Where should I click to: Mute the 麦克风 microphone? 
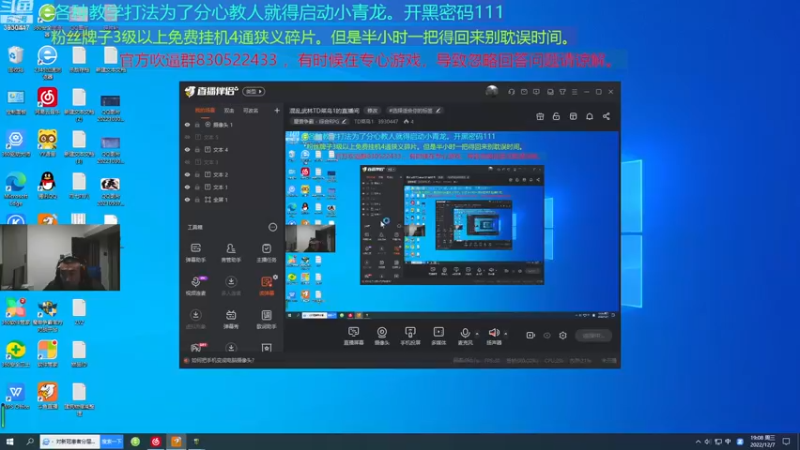pyautogui.click(x=465, y=336)
